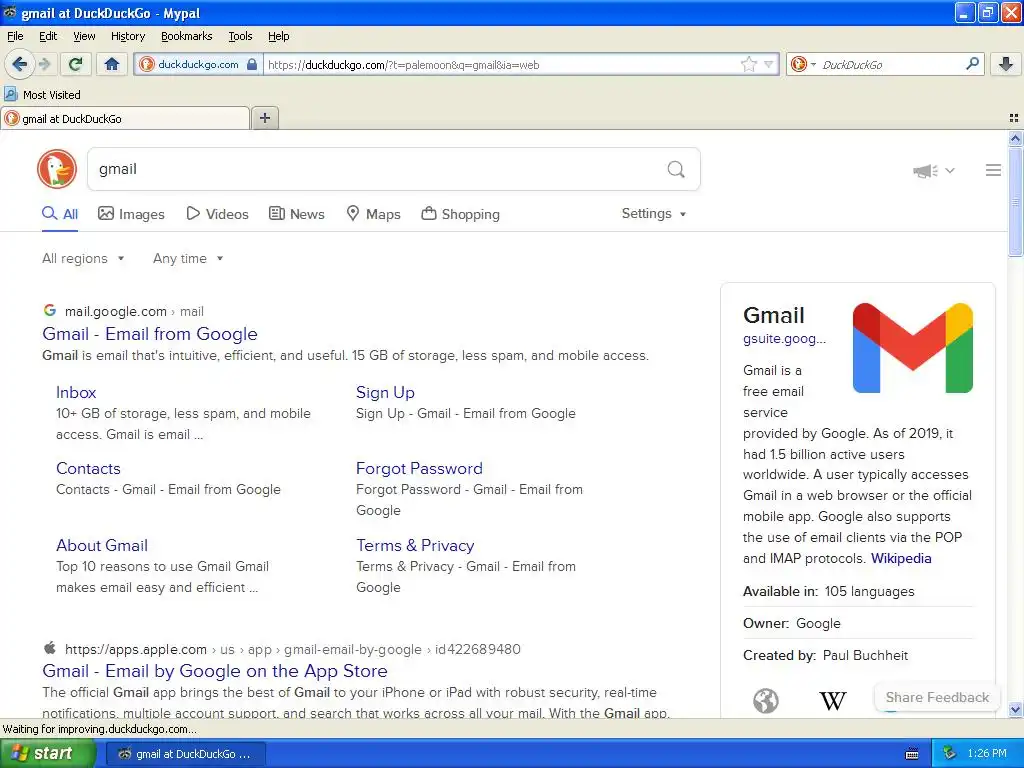Open a new tab with plus button
The width and height of the screenshot is (1024, 768).
pos(265,118)
